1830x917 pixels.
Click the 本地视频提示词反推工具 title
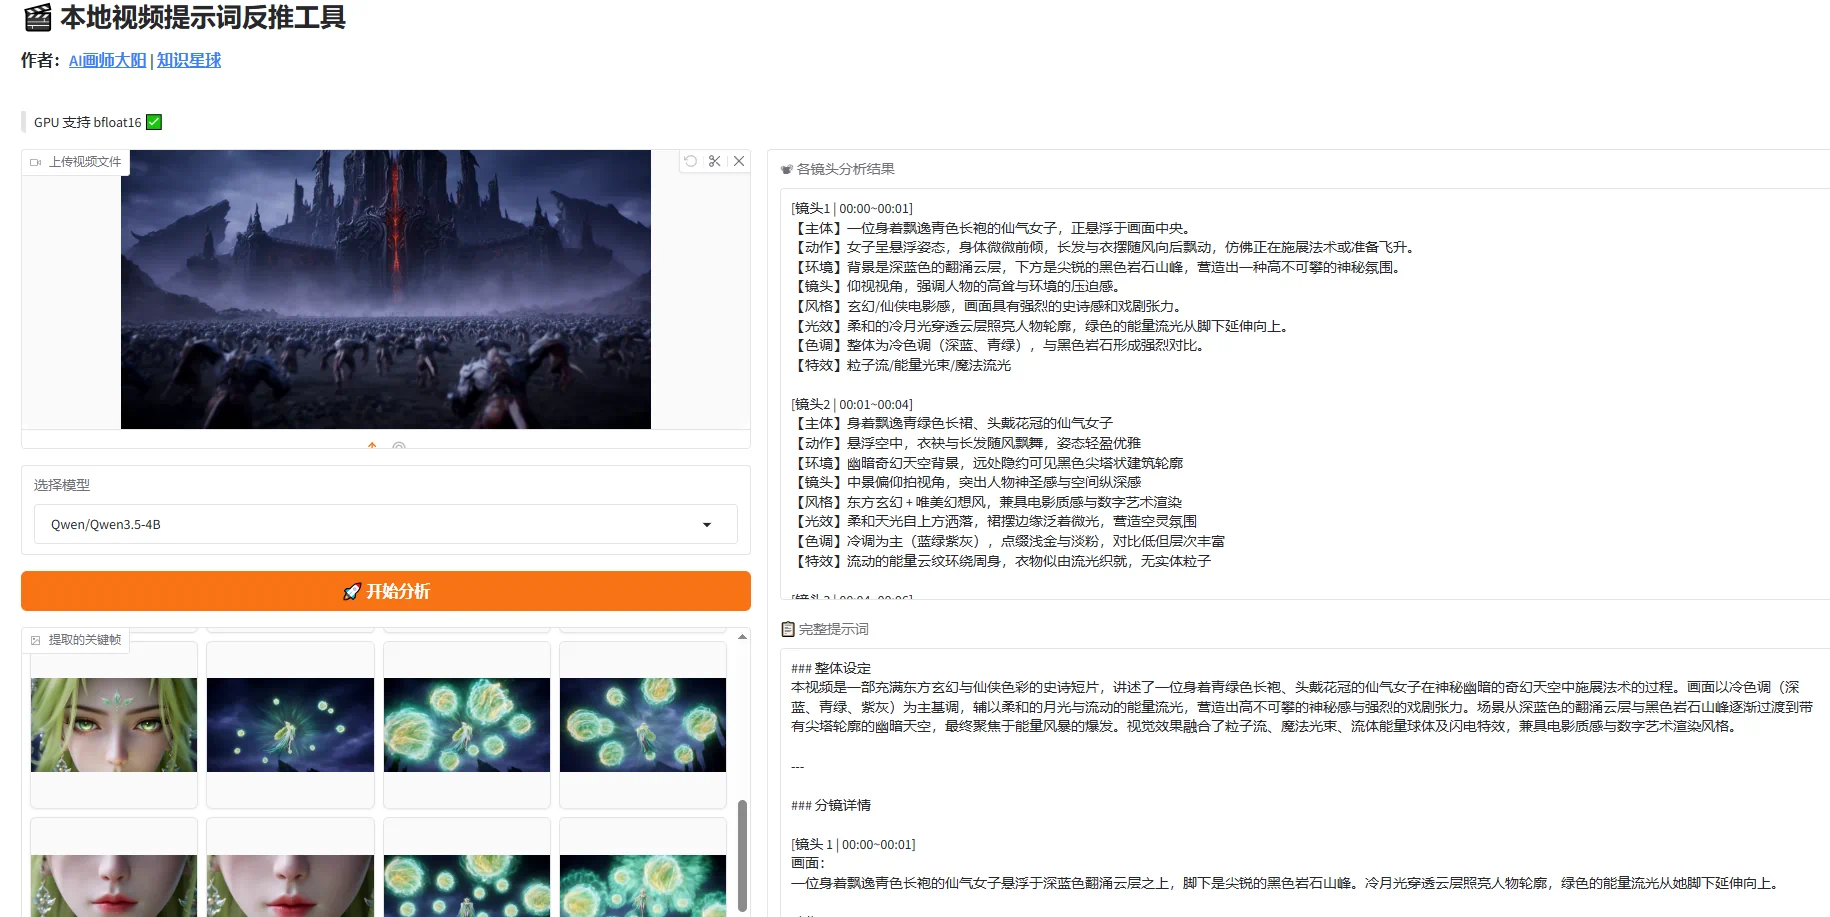pos(203,18)
